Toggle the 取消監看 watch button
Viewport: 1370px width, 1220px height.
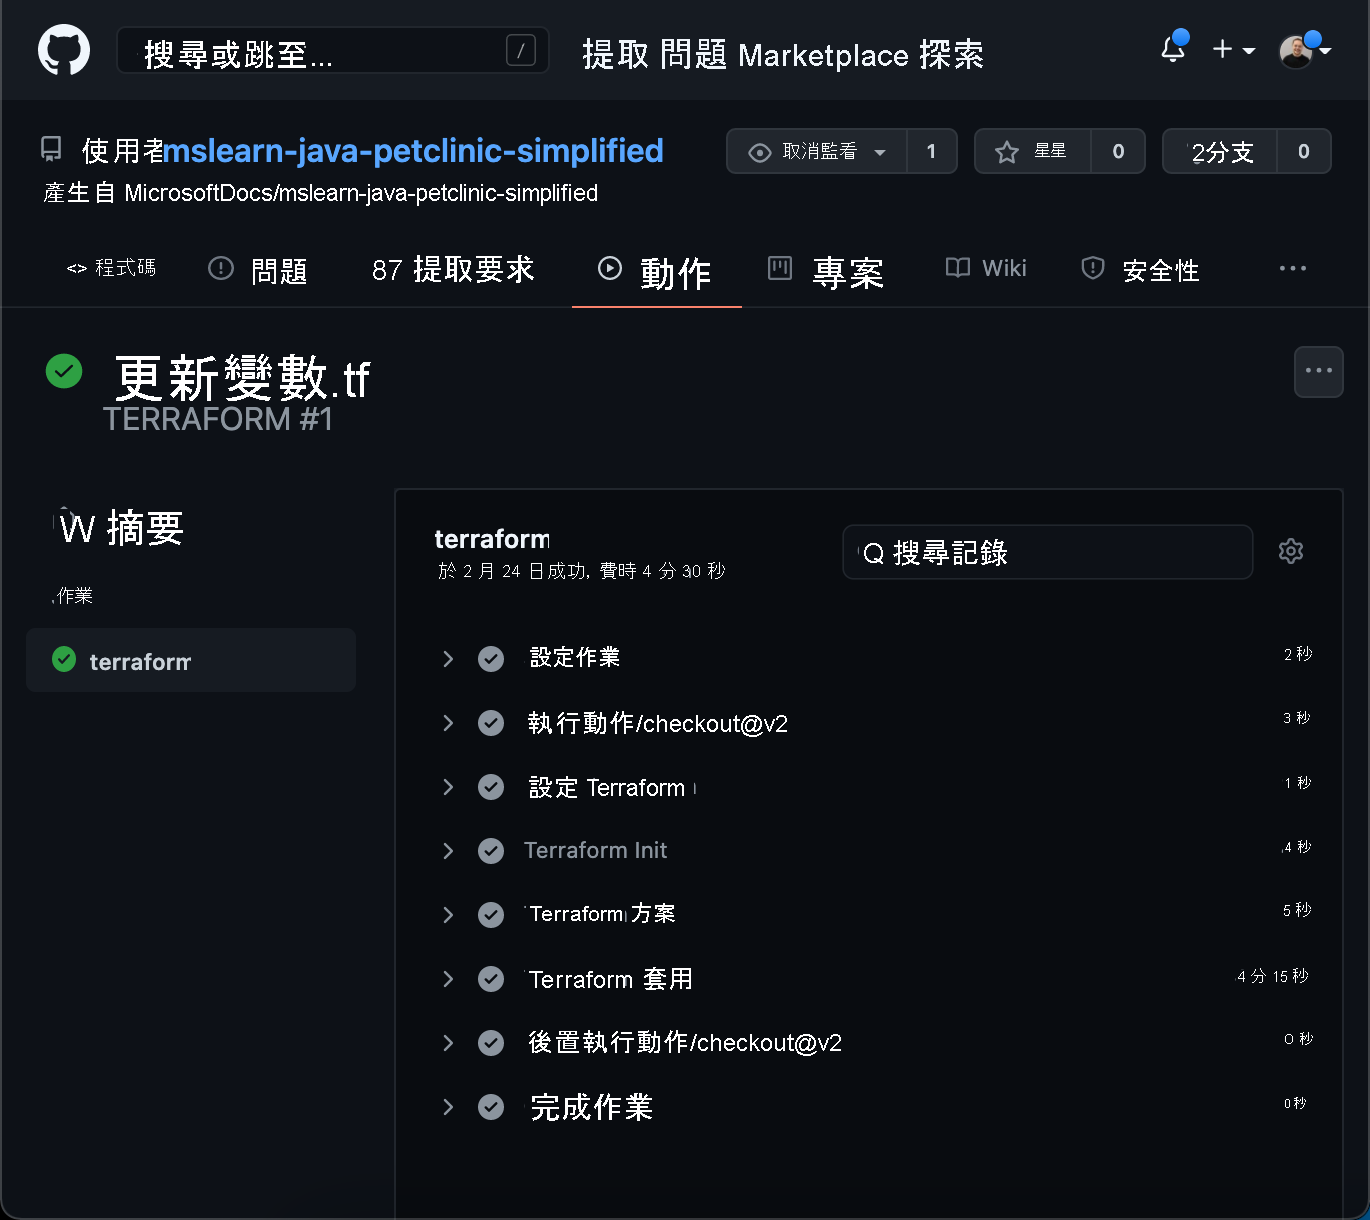[817, 151]
